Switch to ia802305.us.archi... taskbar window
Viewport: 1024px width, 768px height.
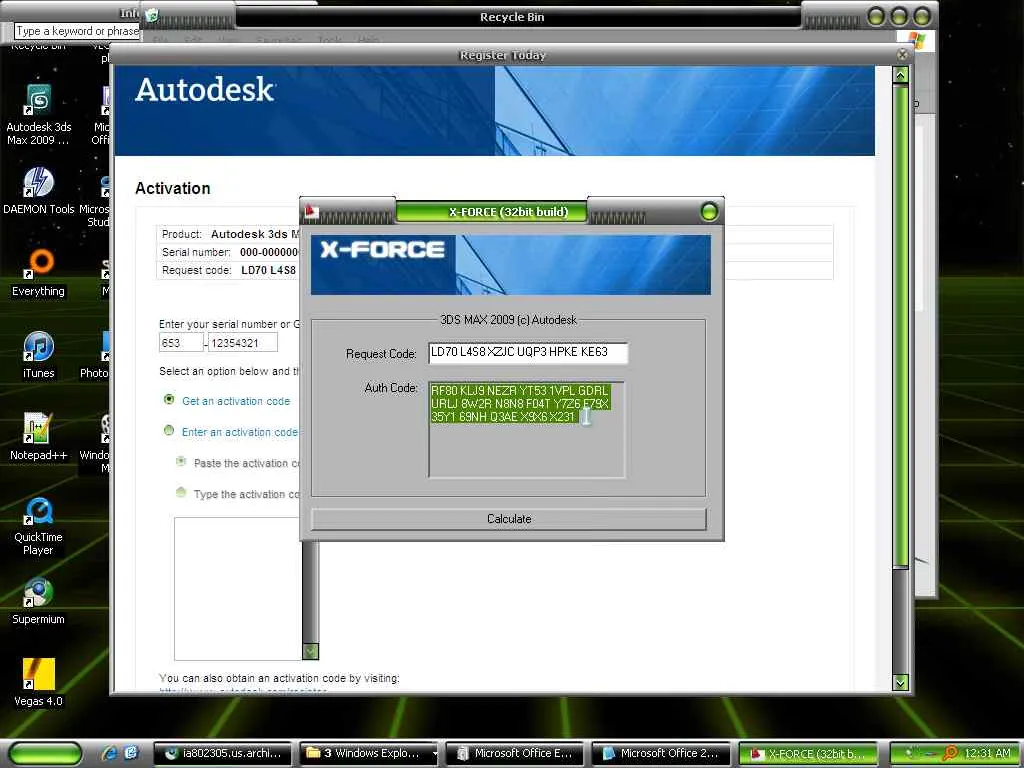click(222, 754)
